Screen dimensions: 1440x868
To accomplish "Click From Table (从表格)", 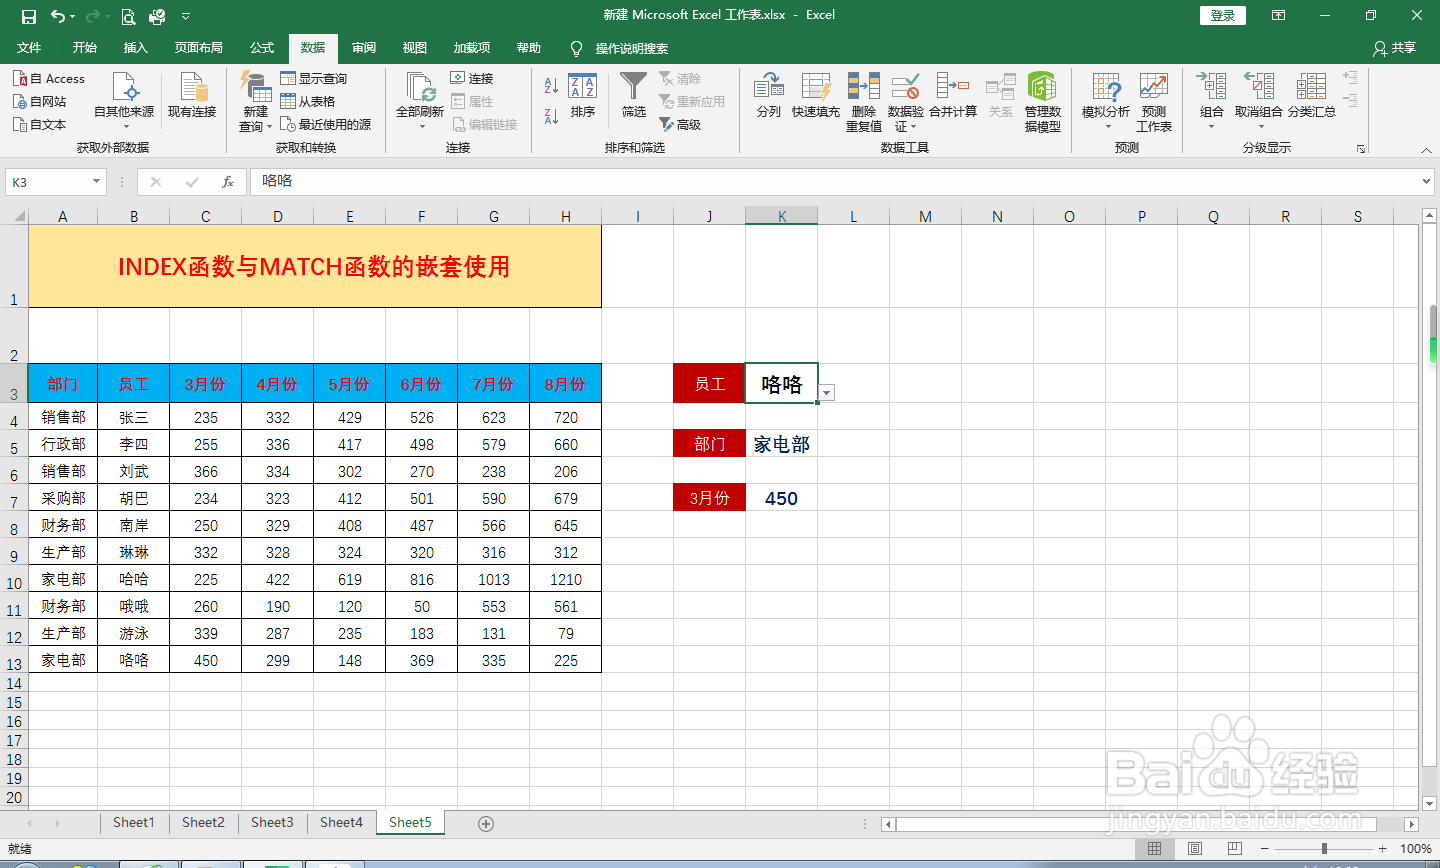I will [308, 101].
